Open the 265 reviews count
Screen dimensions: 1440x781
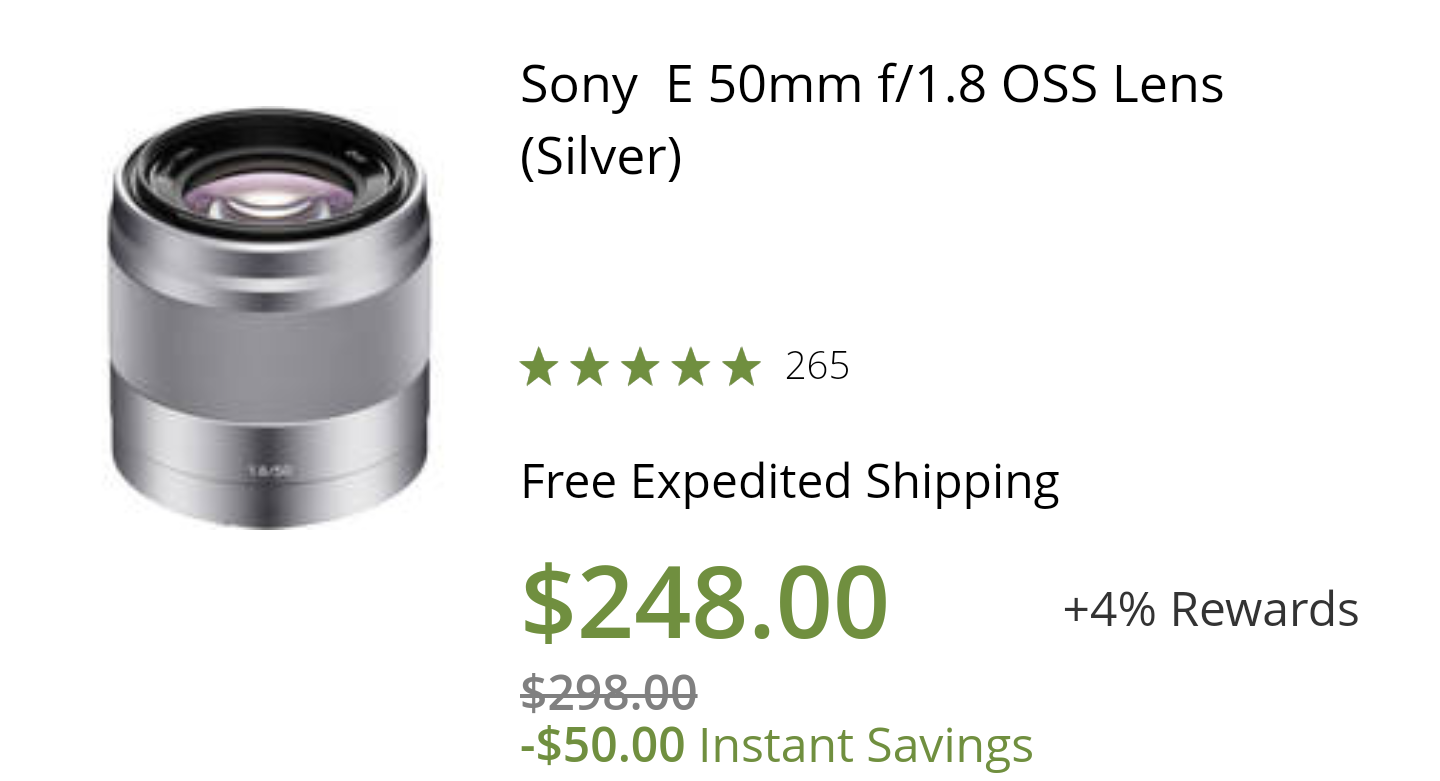817,367
